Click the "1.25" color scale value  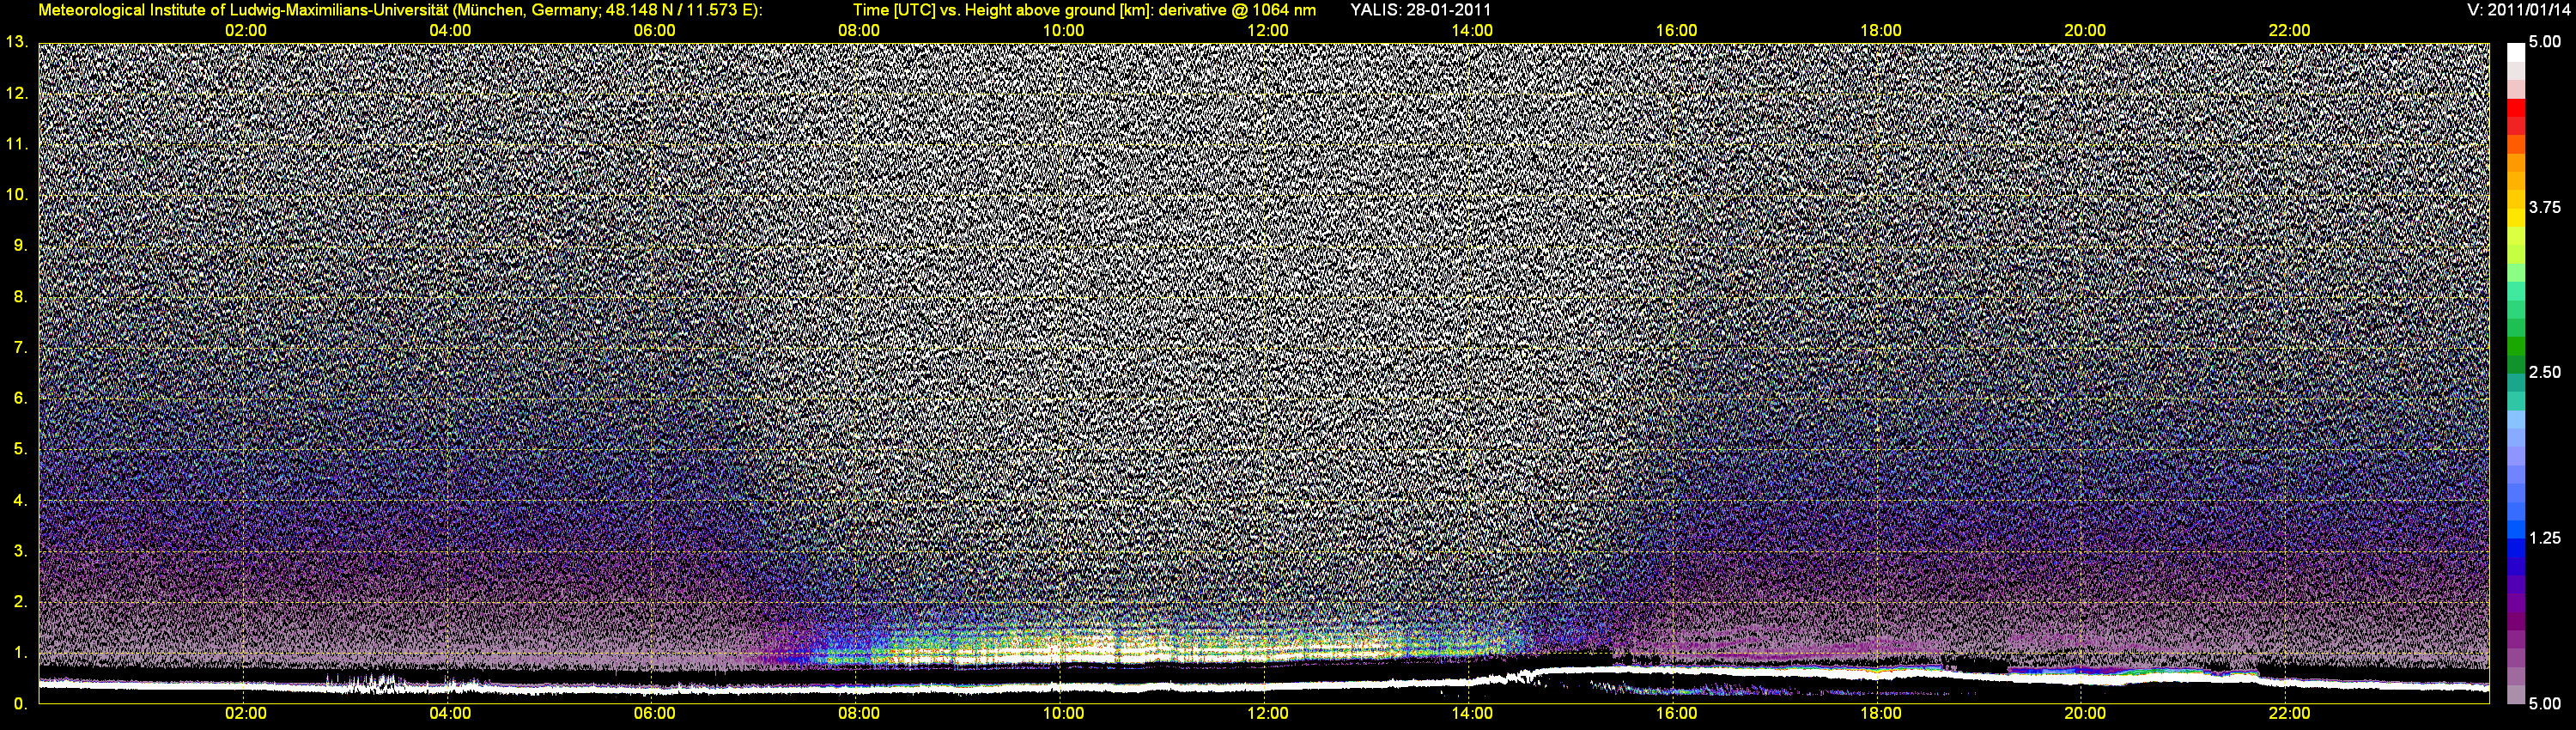2545,538
